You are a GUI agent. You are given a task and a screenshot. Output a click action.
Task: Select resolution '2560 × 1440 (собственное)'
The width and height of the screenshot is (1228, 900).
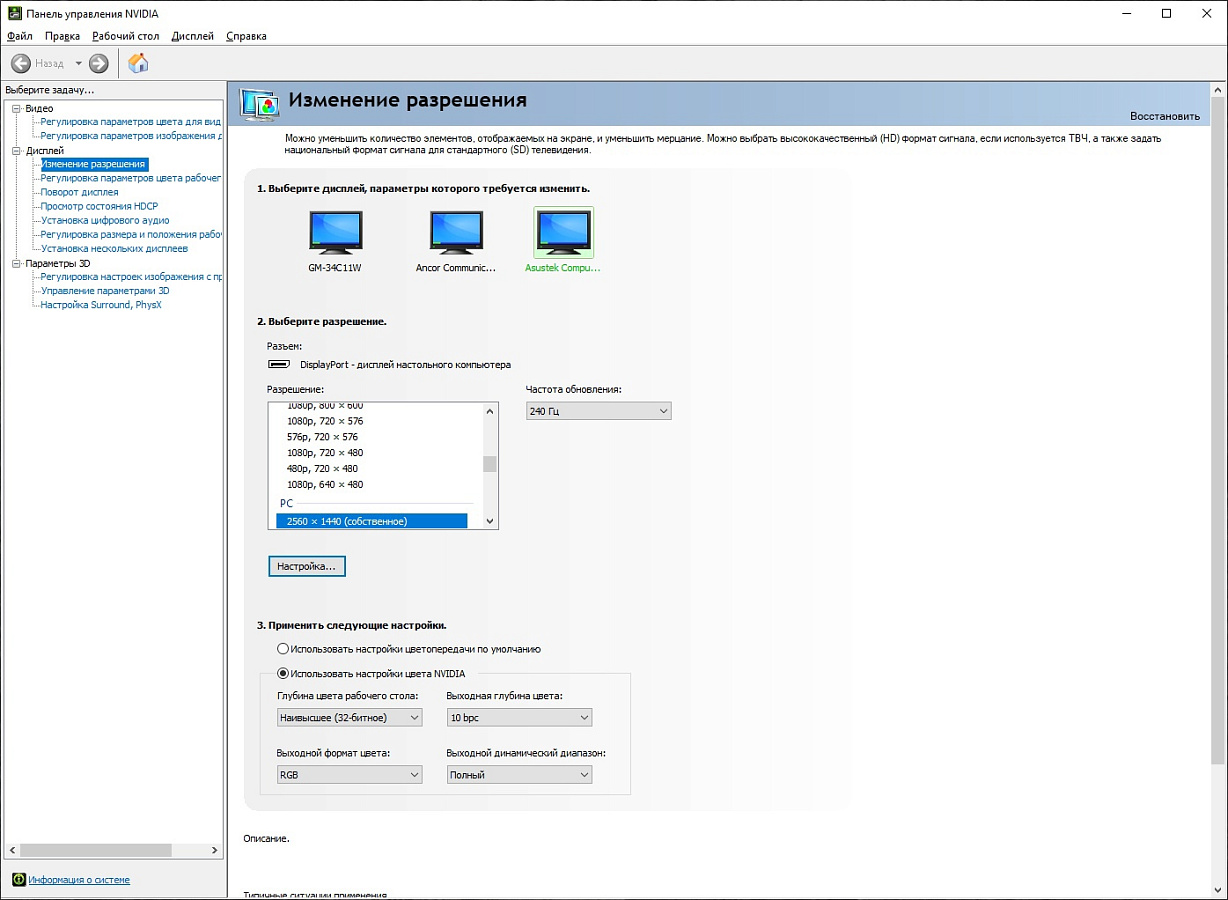click(x=372, y=521)
